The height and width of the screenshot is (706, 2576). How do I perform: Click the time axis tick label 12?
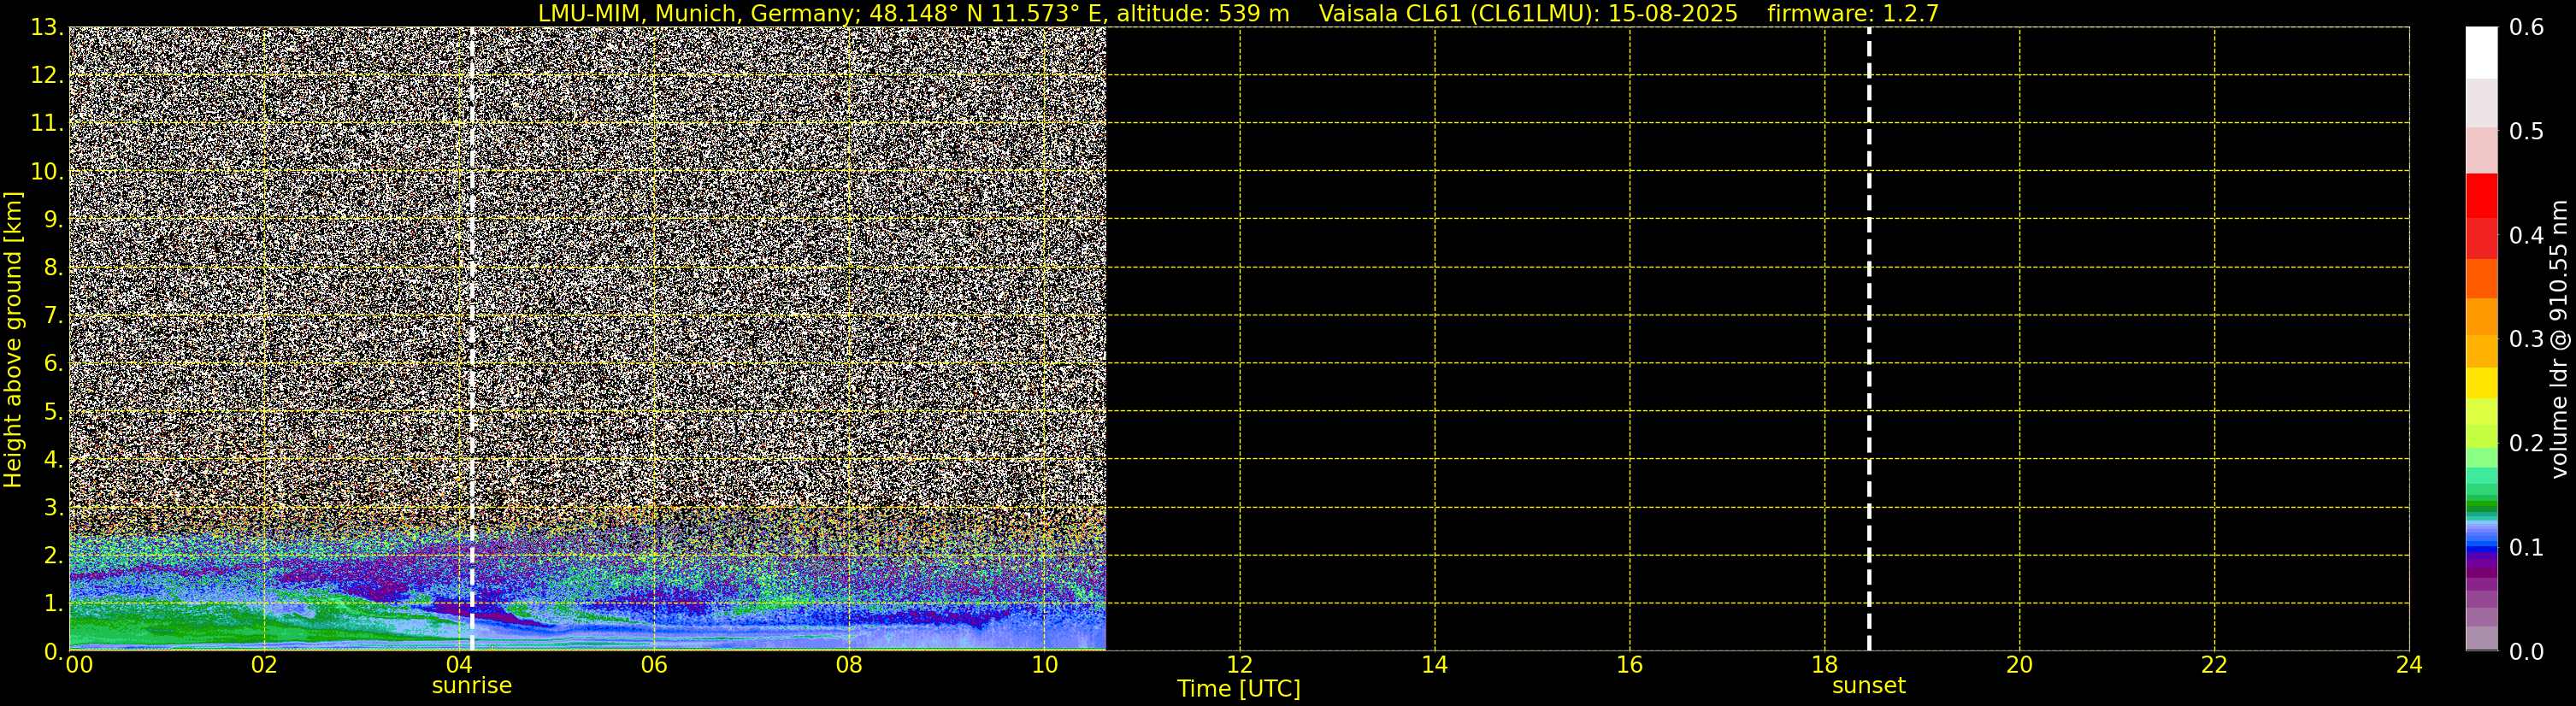pyautogui.click(x=1239, y=665)
